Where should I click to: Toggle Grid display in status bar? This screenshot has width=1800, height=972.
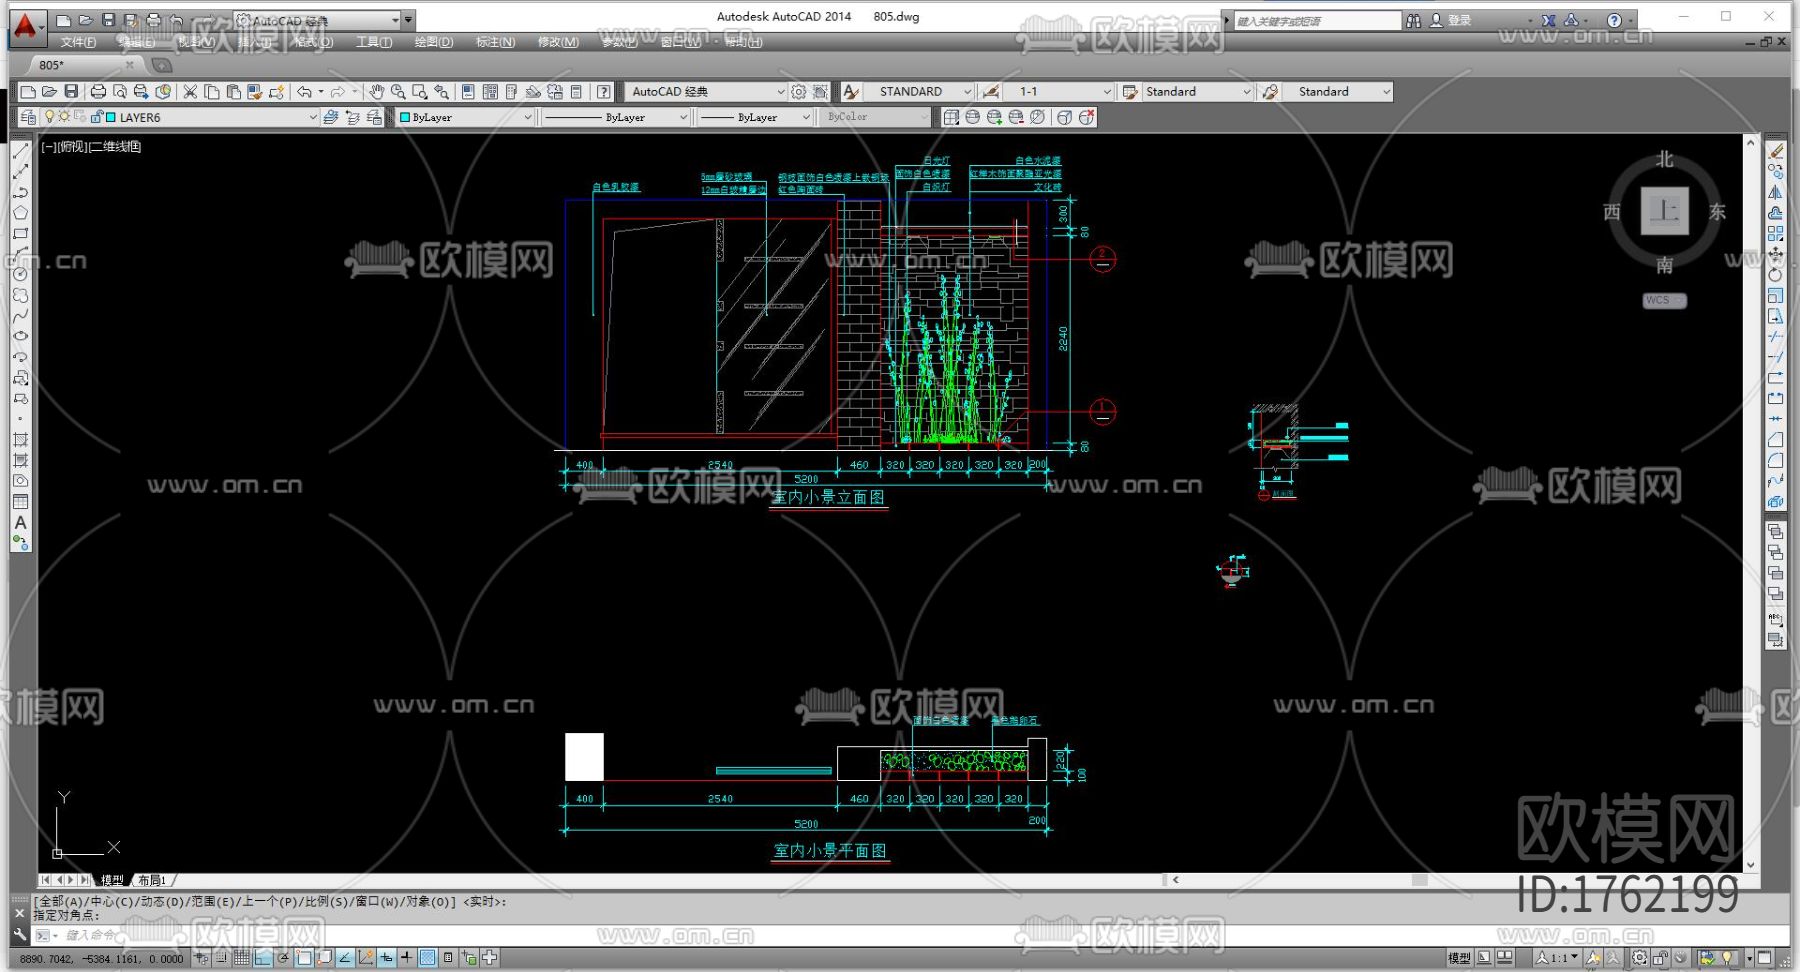tap(241, 958)
